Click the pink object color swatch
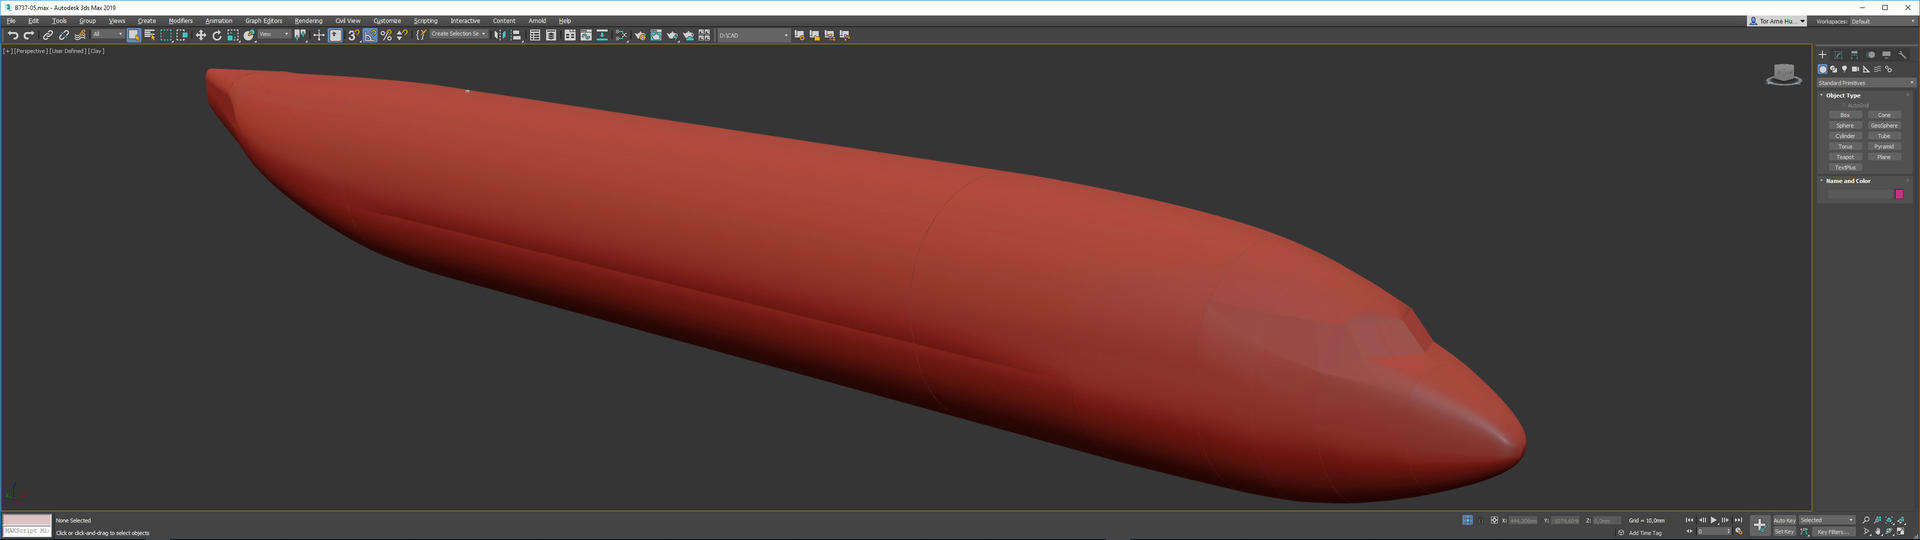Viewport: 1920px width, 540px height. coord(1899,194)
